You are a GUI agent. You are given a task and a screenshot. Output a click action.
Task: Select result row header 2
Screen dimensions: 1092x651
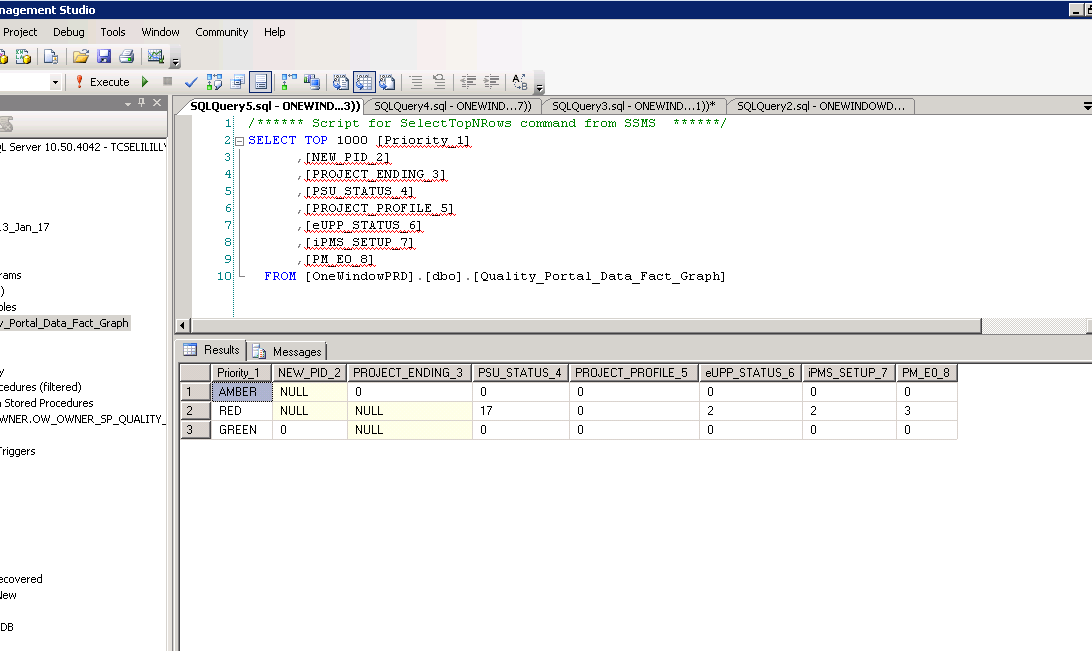click(x=196, y=411)
